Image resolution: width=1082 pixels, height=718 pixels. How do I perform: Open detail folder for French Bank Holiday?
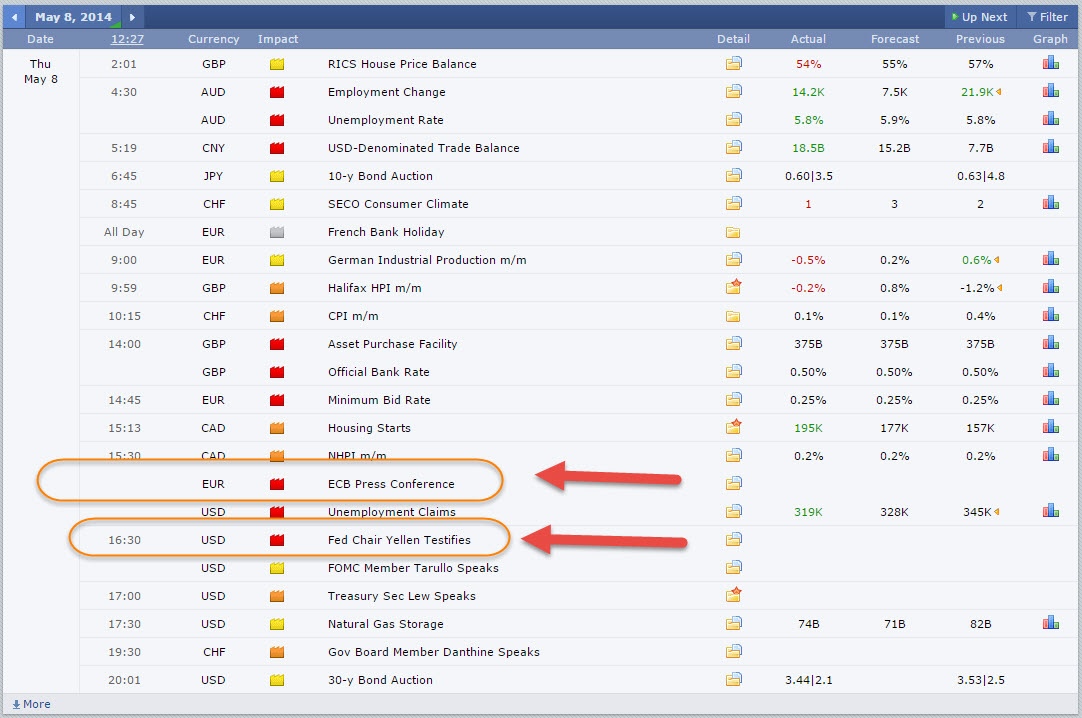click(733, 232)
